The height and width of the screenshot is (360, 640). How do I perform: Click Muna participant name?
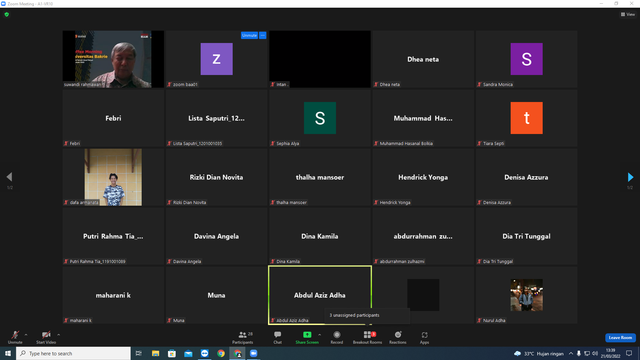(x=216, y=295)
